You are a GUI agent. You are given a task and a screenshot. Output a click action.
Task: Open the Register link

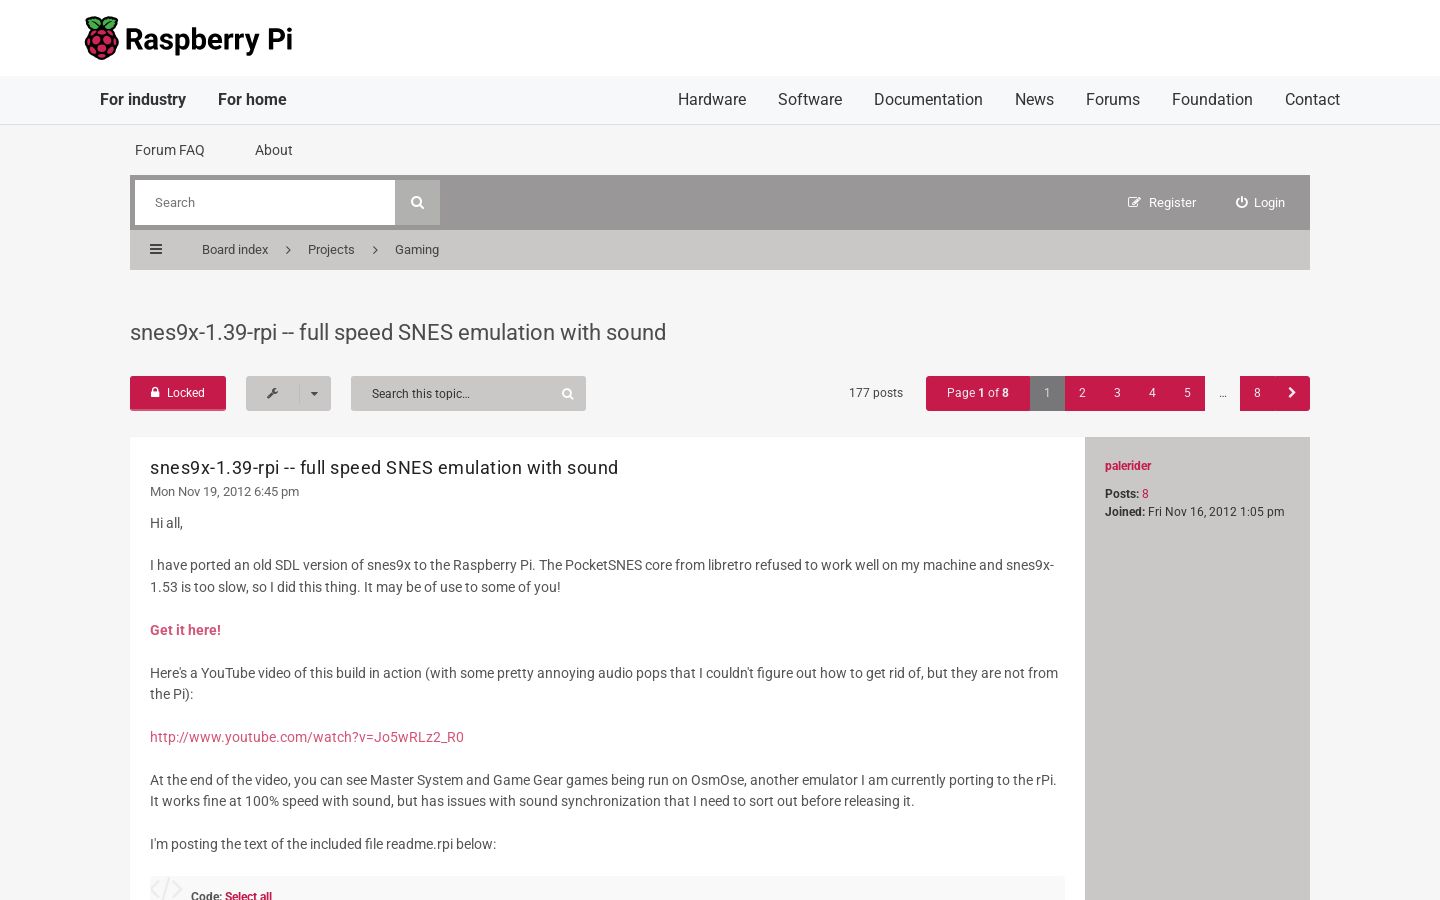[1162, 202]
